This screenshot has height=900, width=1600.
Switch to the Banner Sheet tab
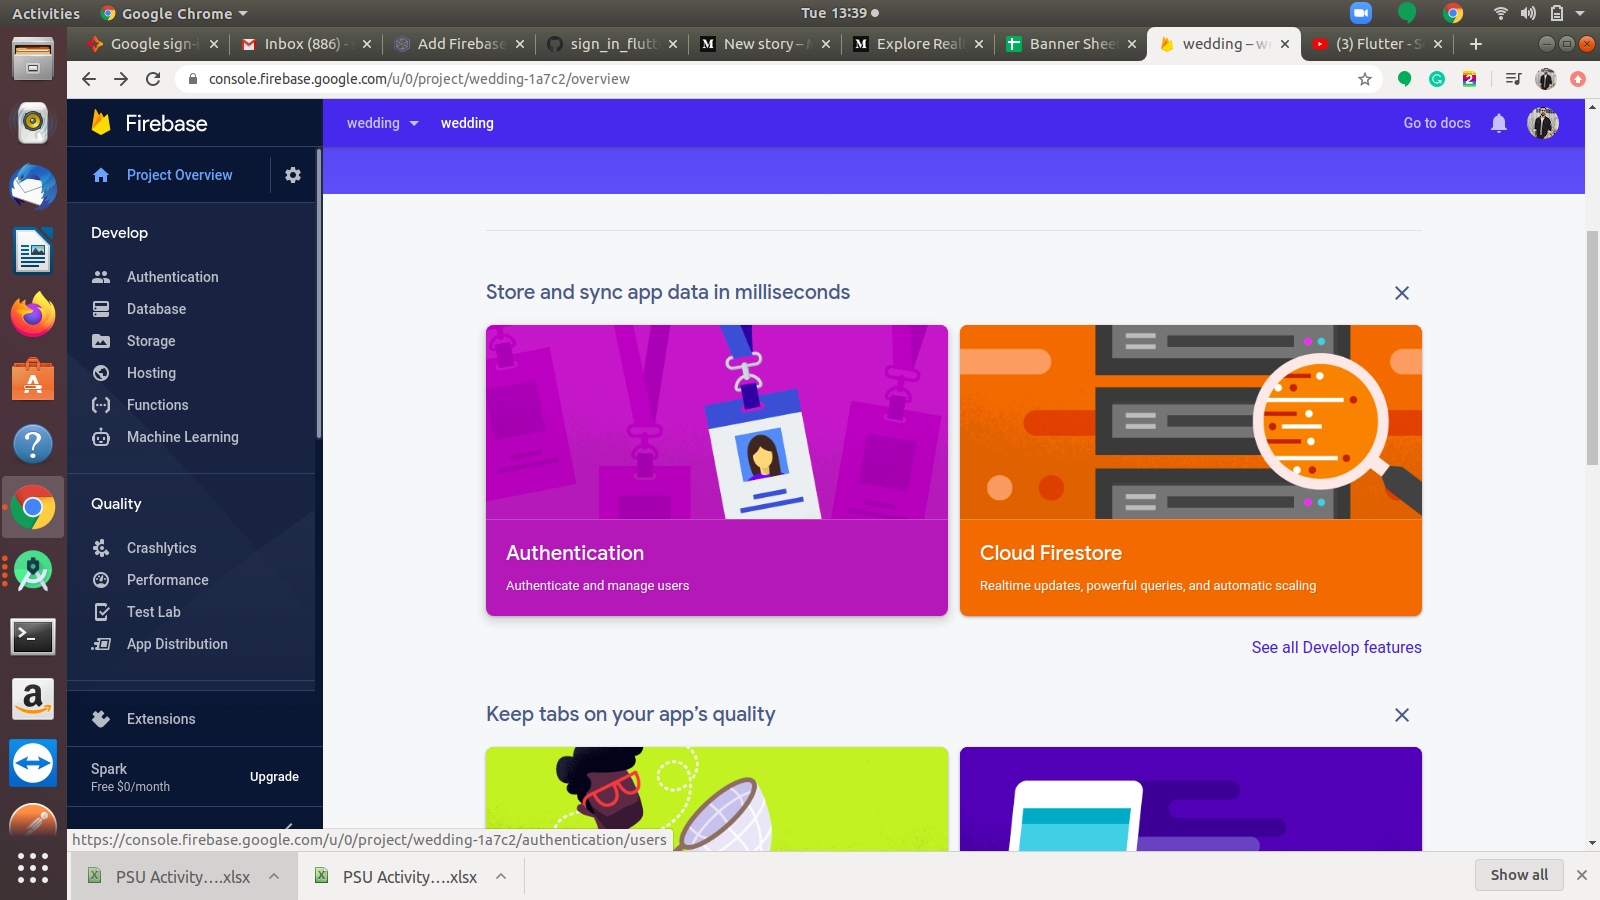(1070, 44)
